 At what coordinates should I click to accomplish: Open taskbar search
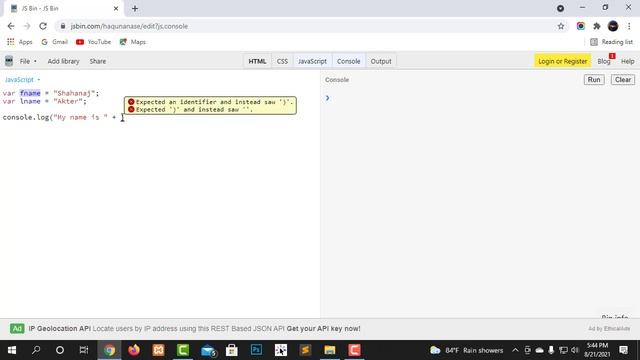(36, 350)
